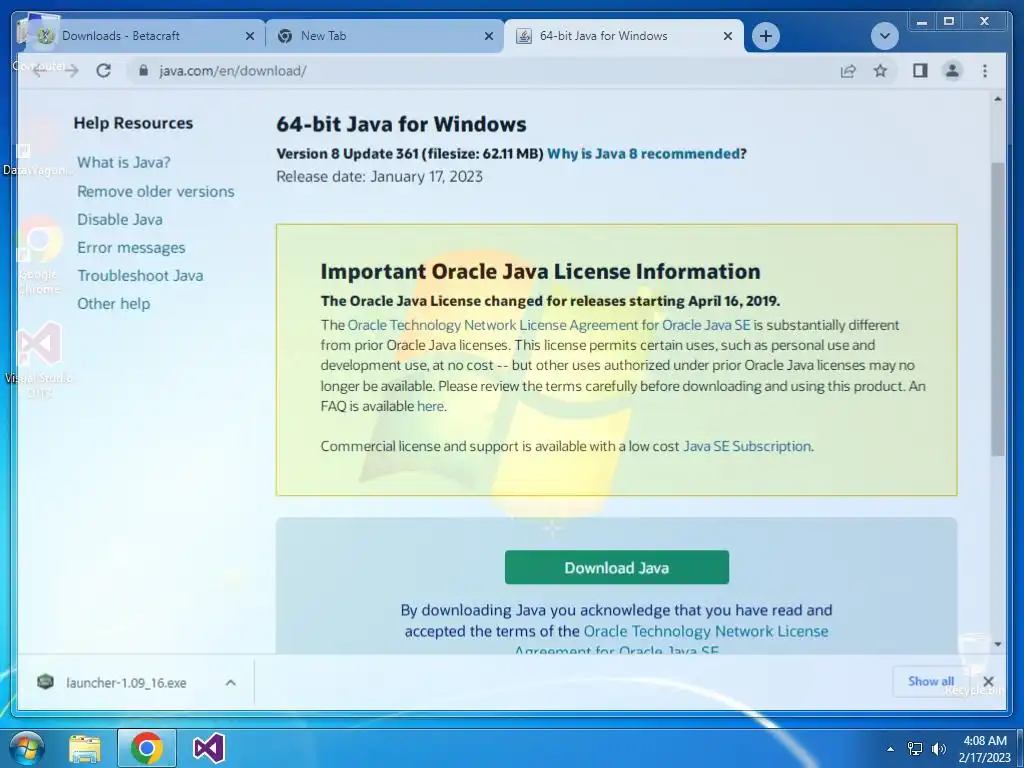This screenshot has width=1024, height=768.
Task: Click Release date: January 17, 2023 text
Action: [379, 176]
